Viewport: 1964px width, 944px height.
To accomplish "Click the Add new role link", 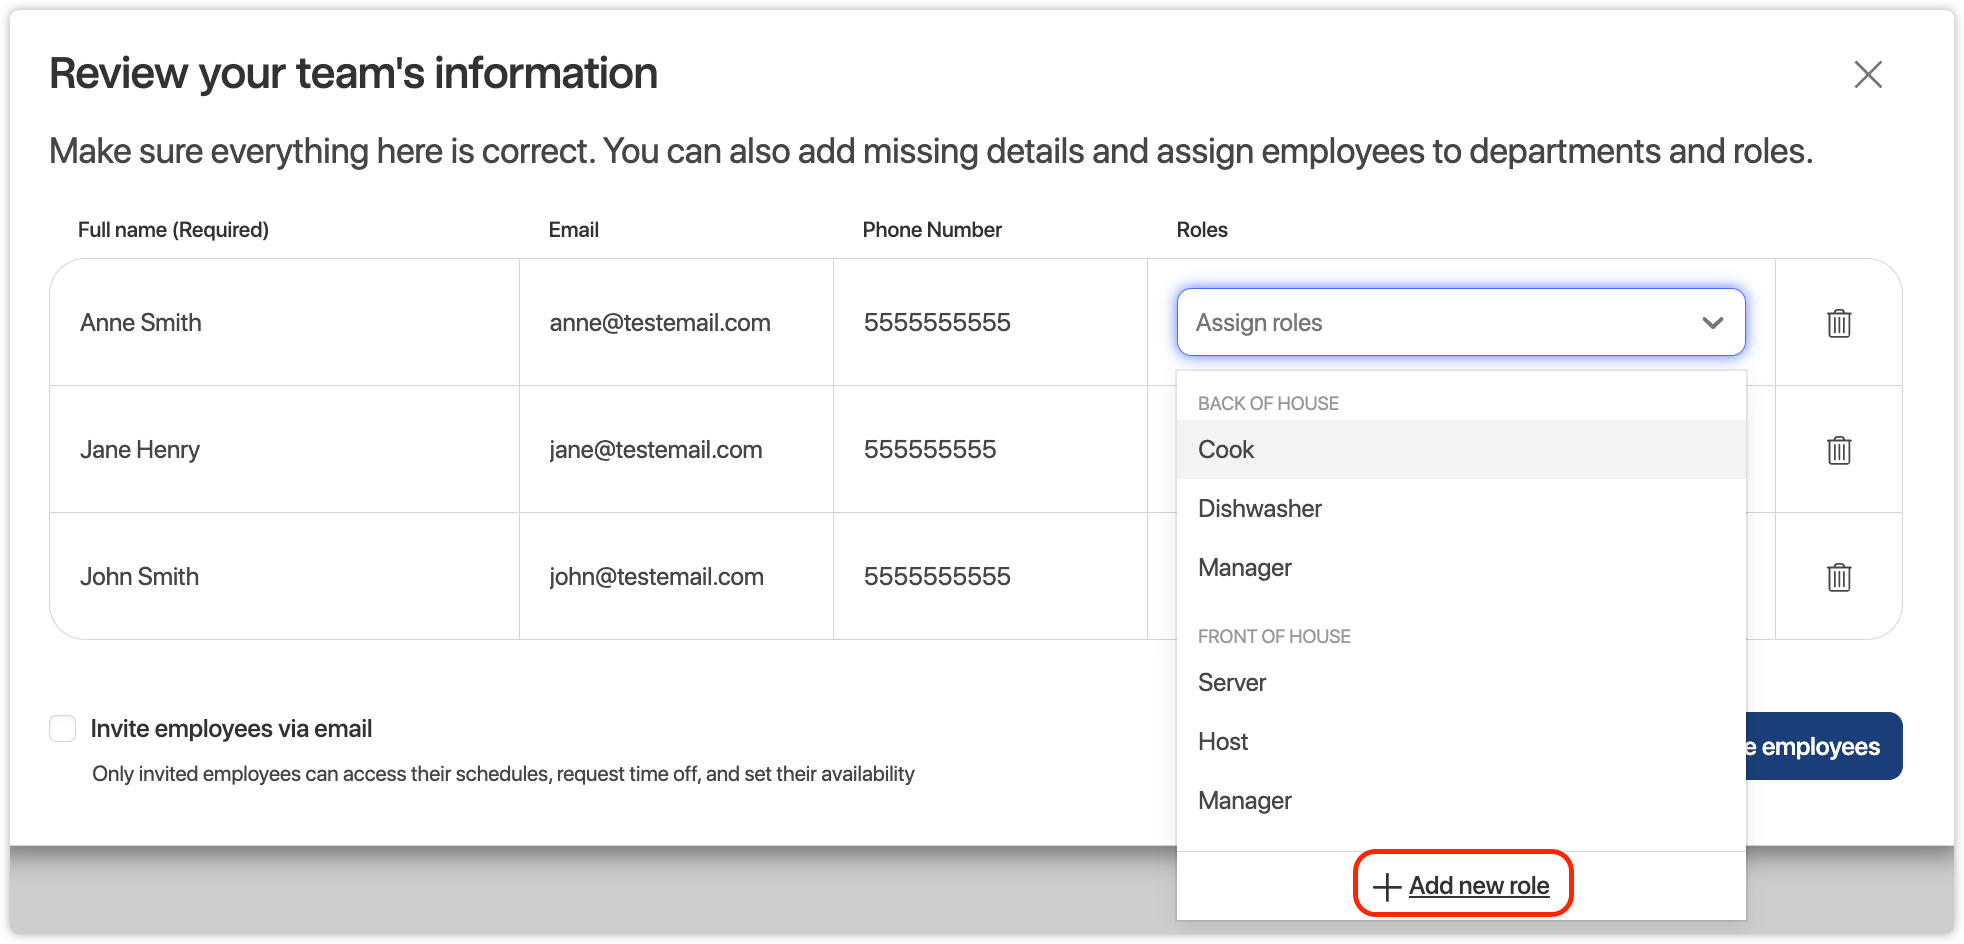I will 1478,886.
